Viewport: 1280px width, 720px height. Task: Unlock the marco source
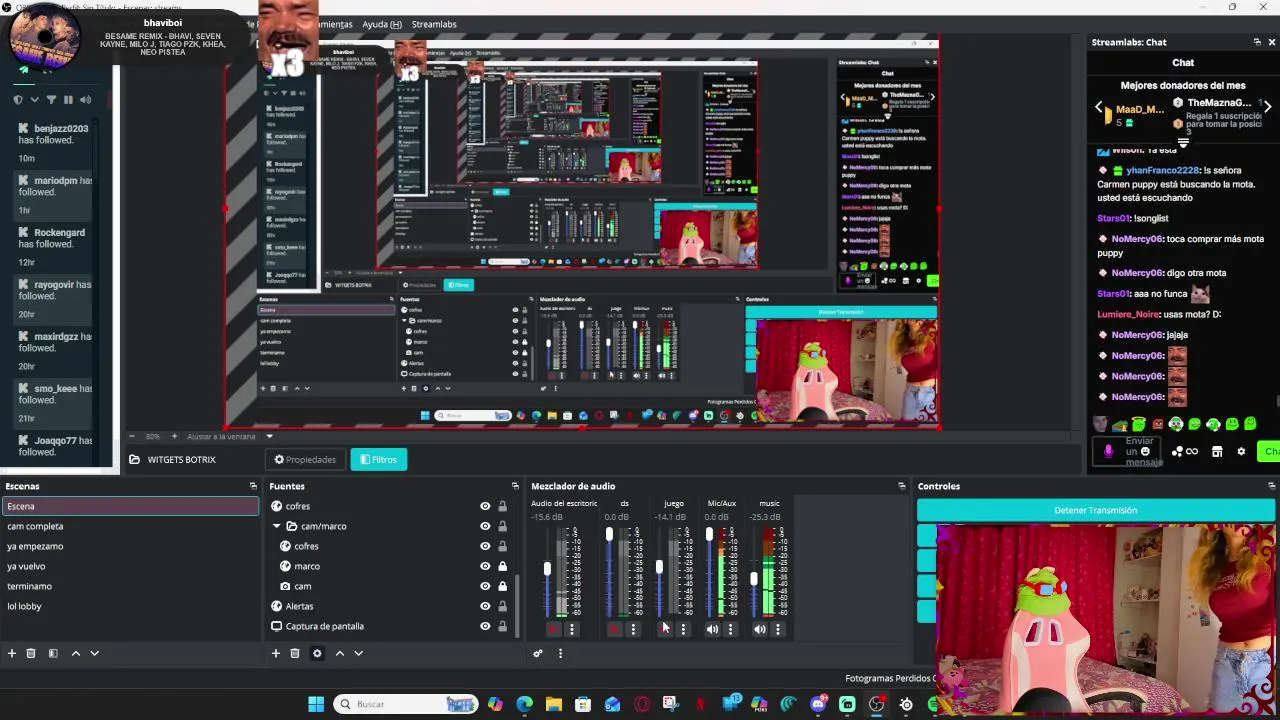coord(502,566)
